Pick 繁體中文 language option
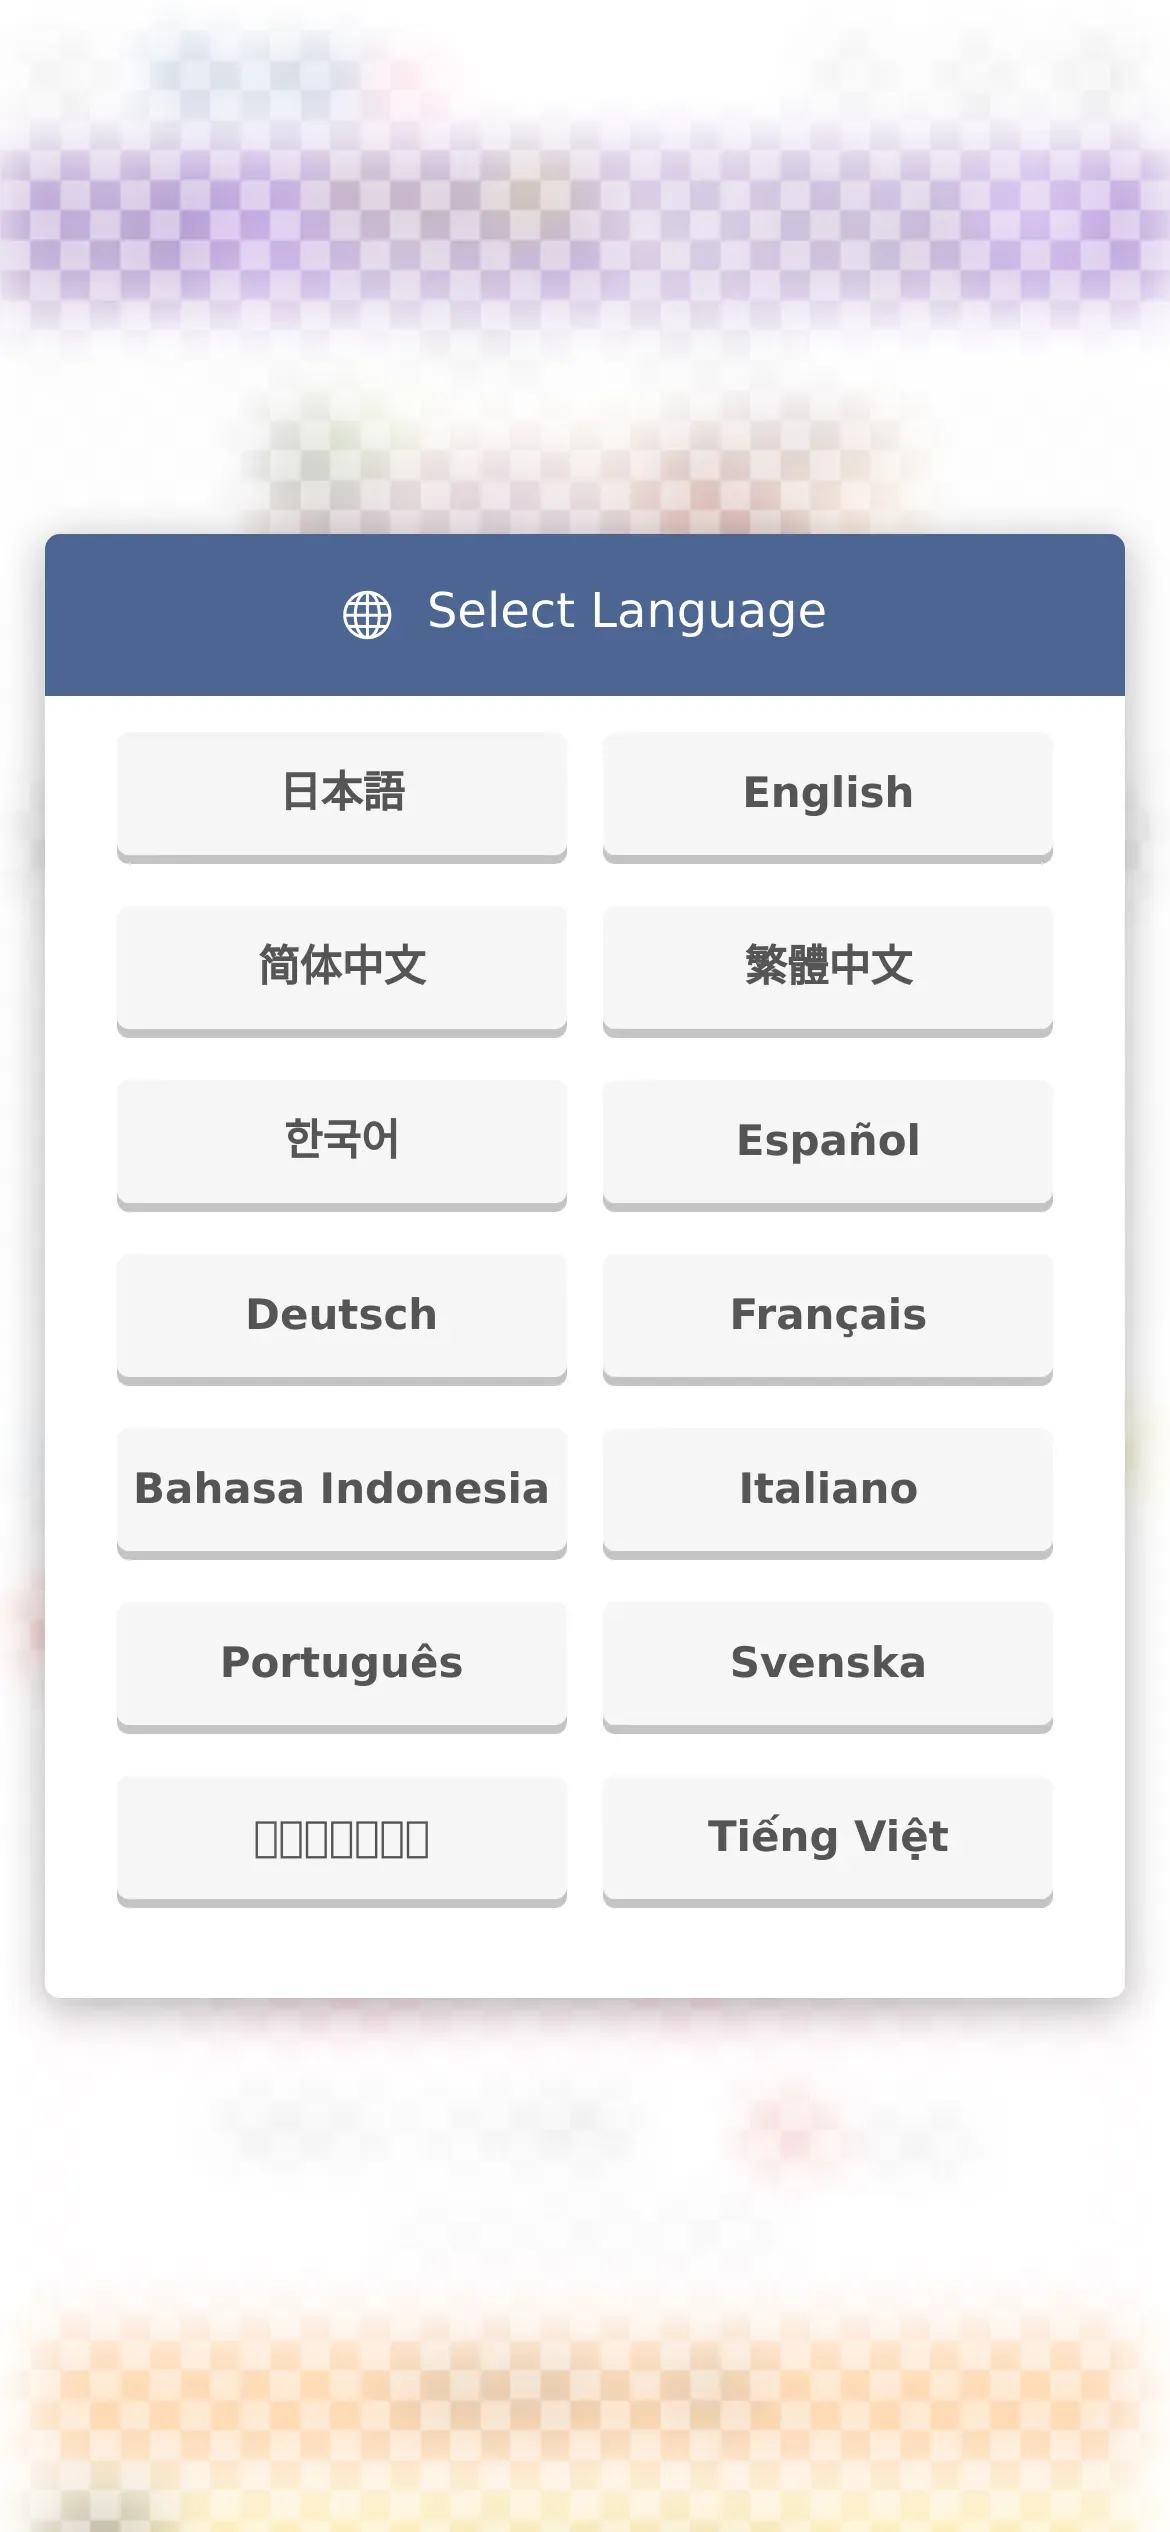This screenshot has height=2532, width=1170. (x=827, y=968)
